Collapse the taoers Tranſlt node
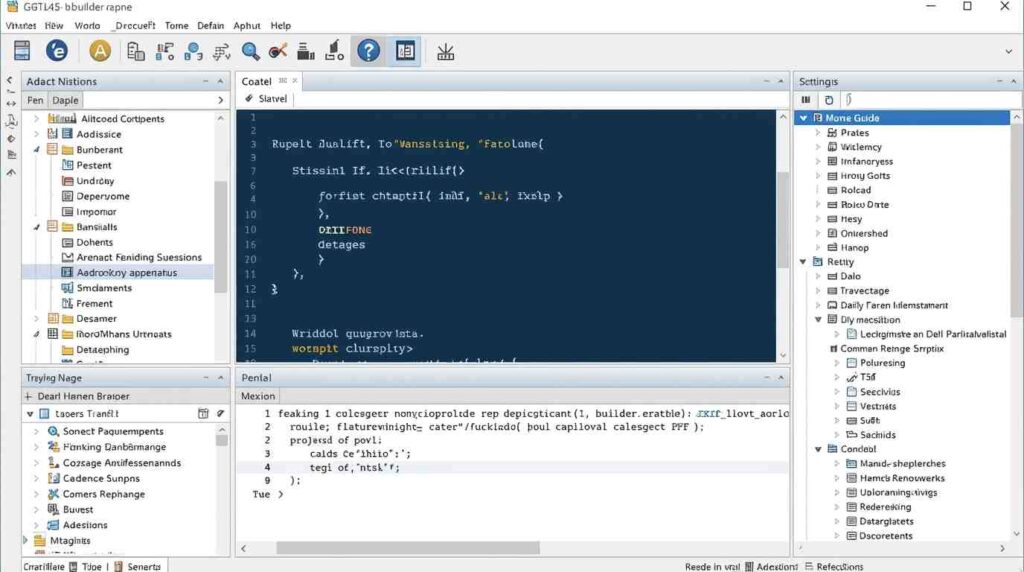The image size is (1024, 572). point(30,414)
